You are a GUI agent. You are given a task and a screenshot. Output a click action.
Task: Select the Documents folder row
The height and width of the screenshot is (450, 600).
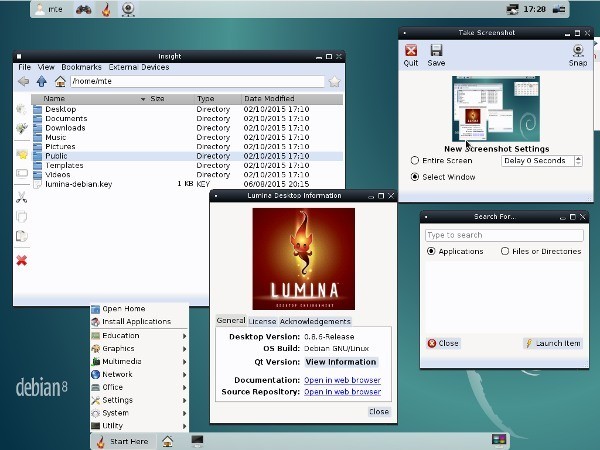click(x=187, y=119)
